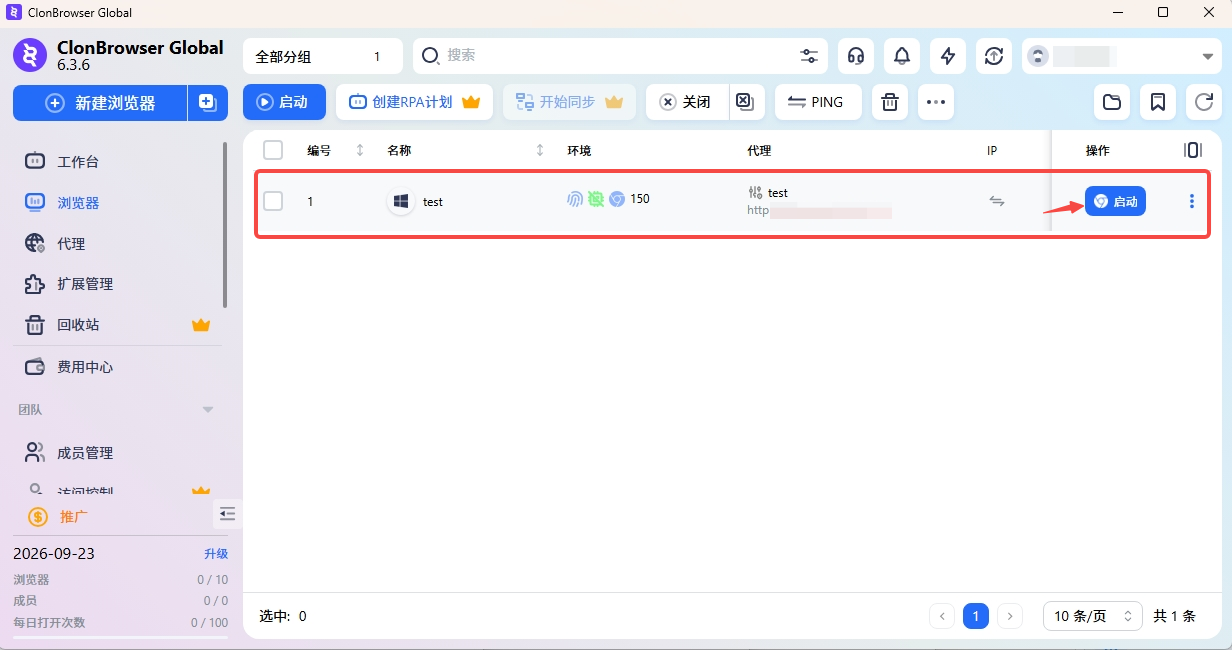The width and height of the screenshot is (1232, 650).
Task: Click the sync refresh circle icon
Action: pos(994,56)
